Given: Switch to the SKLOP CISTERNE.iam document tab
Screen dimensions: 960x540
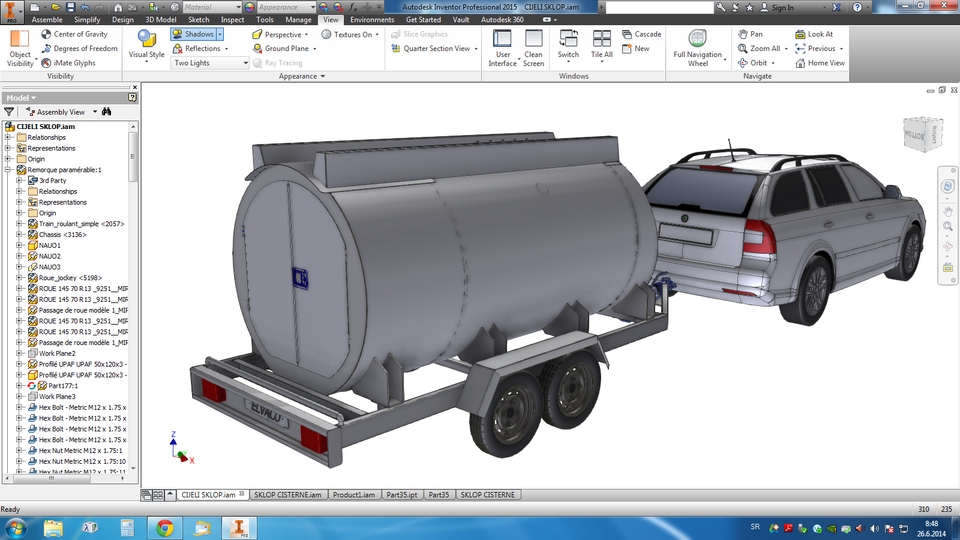Looking at the screenshot, I should coord(288,495).
